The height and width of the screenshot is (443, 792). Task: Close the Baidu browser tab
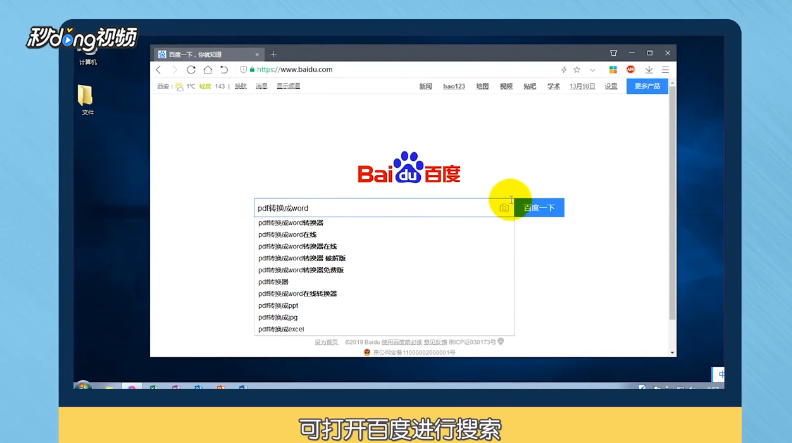257,55
